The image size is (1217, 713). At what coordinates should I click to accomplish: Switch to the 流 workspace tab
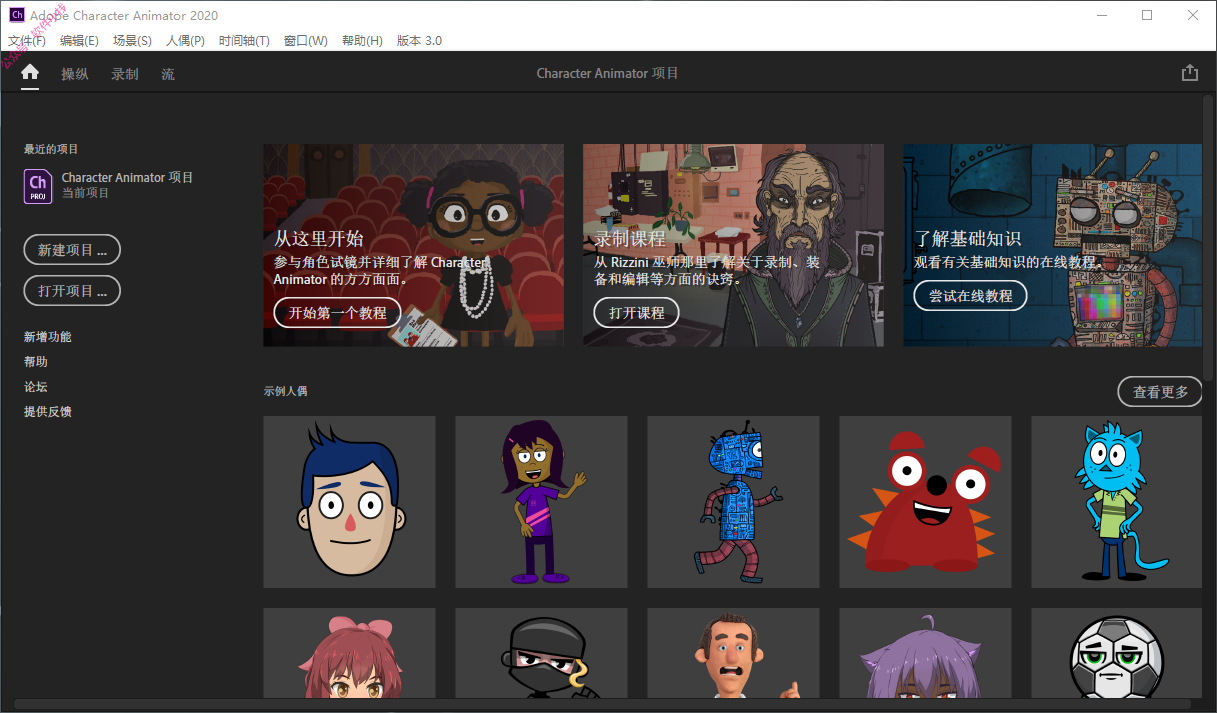168,74
